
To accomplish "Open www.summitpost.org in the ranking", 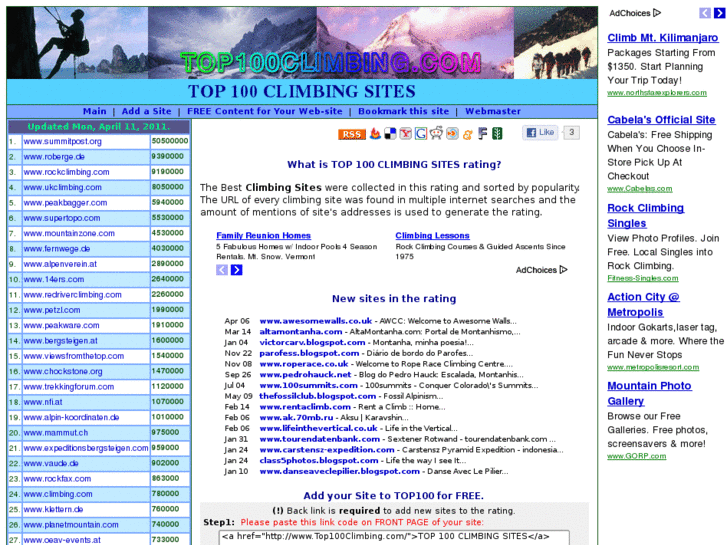I will coord(63,141).
